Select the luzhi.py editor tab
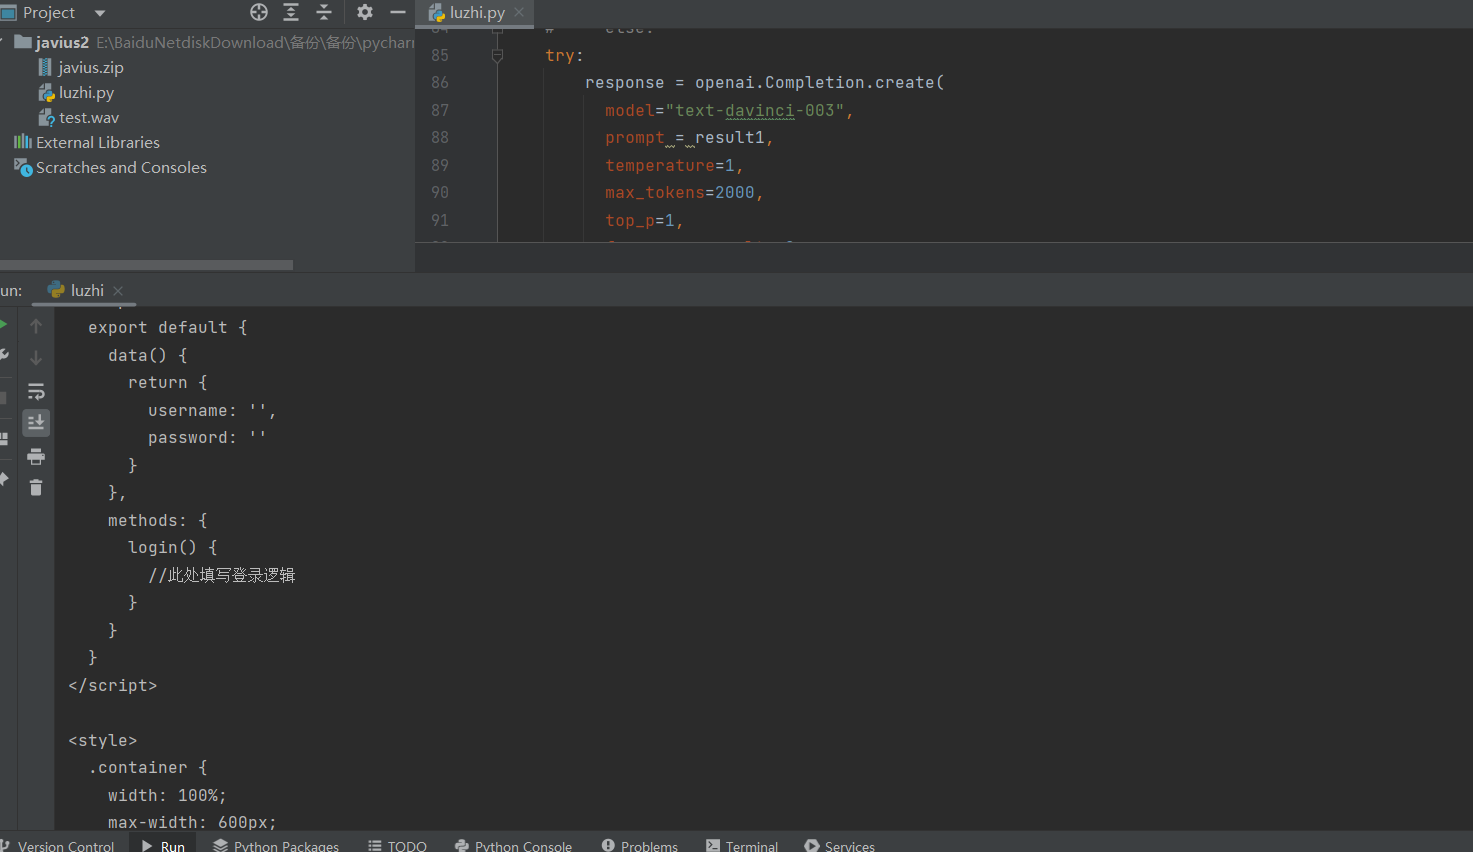This screenshot has width=1473, height=852. click(x=476, y=13)
